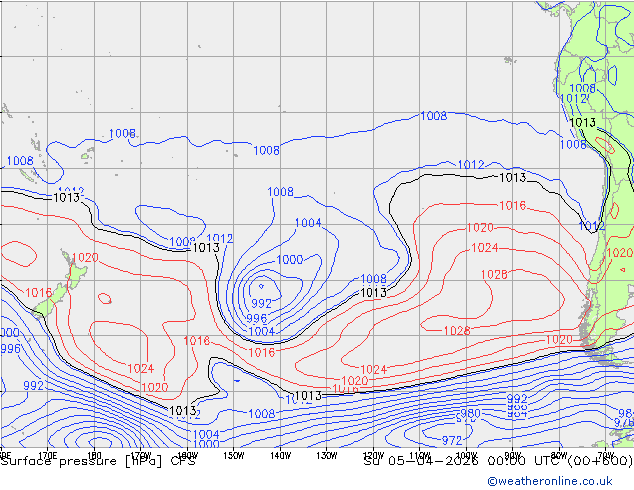The width and height of the screenshot is (634, 490).
Task: Click the 130W longitude label
Action: [327, 456]
